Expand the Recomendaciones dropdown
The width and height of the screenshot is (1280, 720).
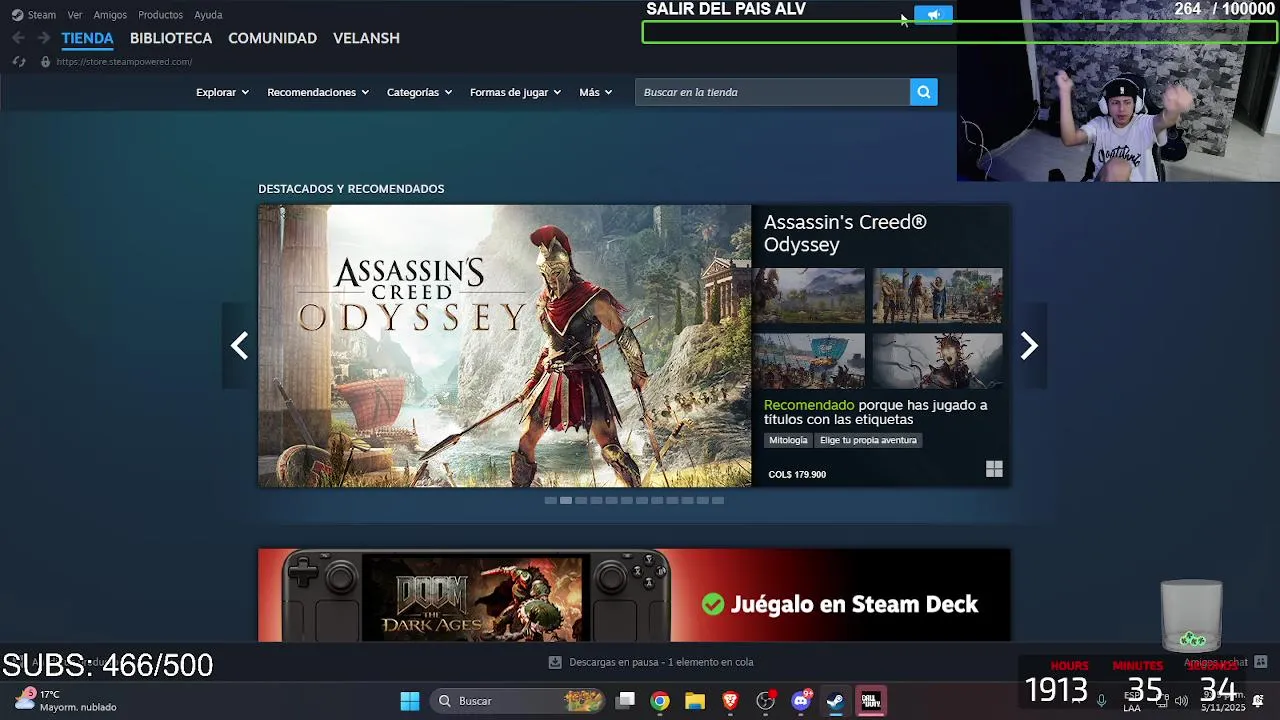[x=318, y=92]
